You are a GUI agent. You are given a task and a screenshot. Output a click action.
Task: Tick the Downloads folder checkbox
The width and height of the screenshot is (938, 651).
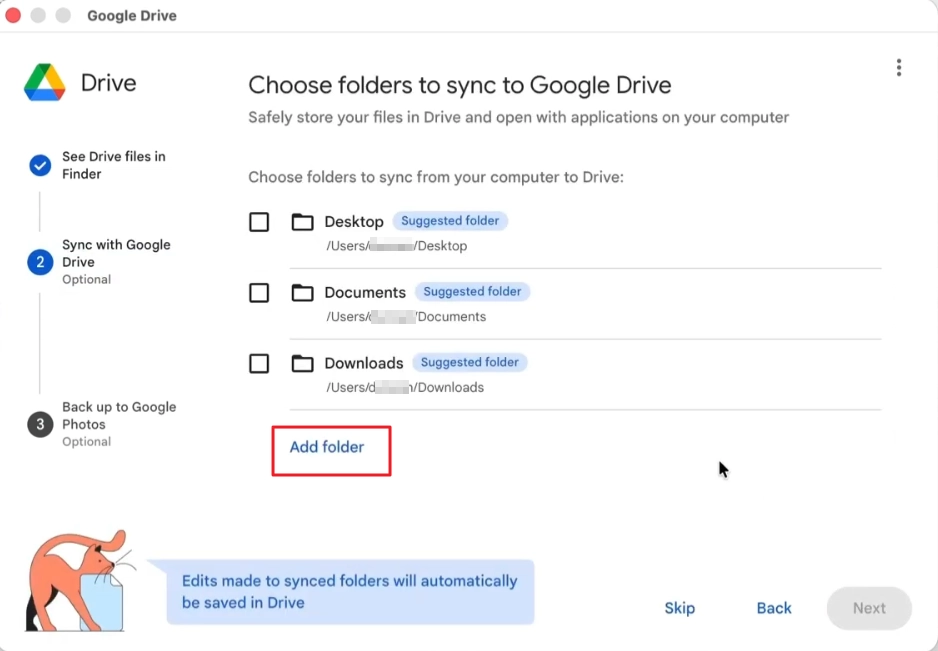259,363
